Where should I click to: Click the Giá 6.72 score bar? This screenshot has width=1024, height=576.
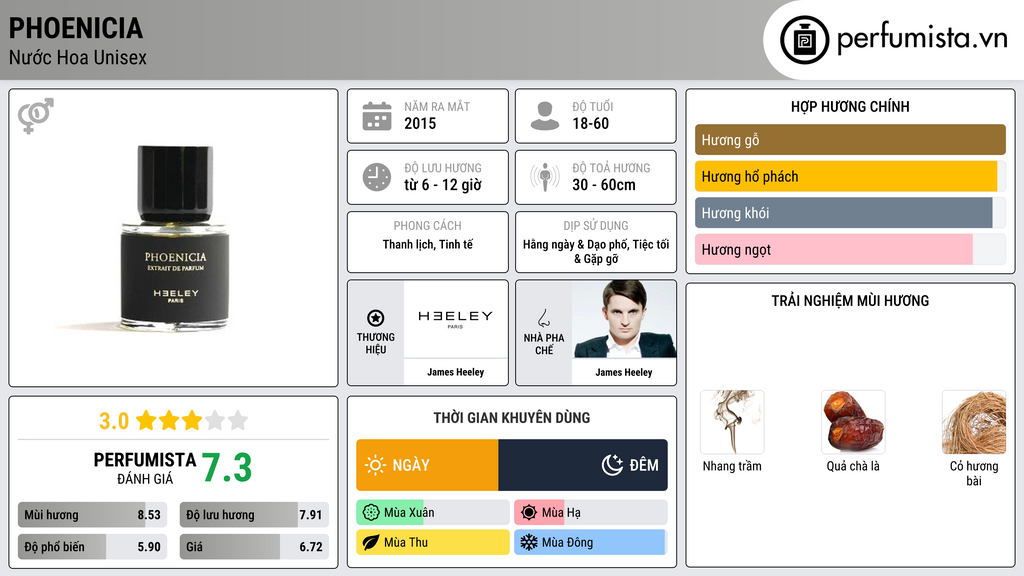click(x=254, y=547)
